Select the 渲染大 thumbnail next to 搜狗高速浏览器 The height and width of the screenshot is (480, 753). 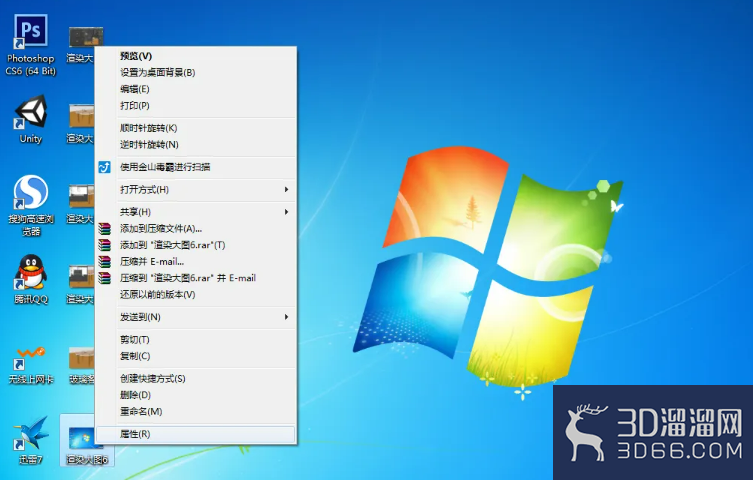click(81, 204)
